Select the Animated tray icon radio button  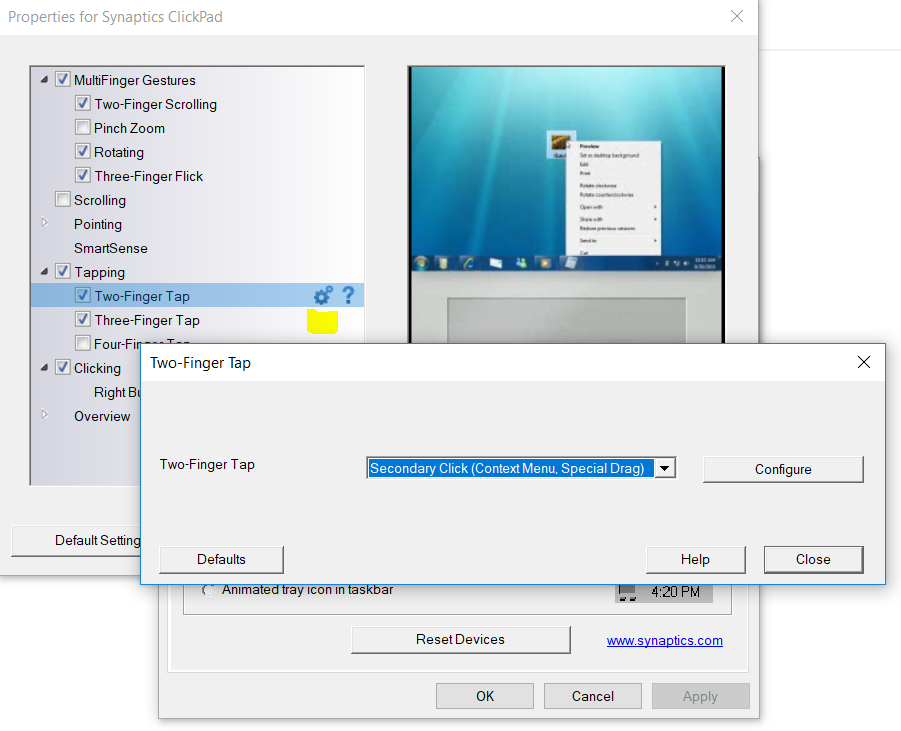click(x=208, y=590)
